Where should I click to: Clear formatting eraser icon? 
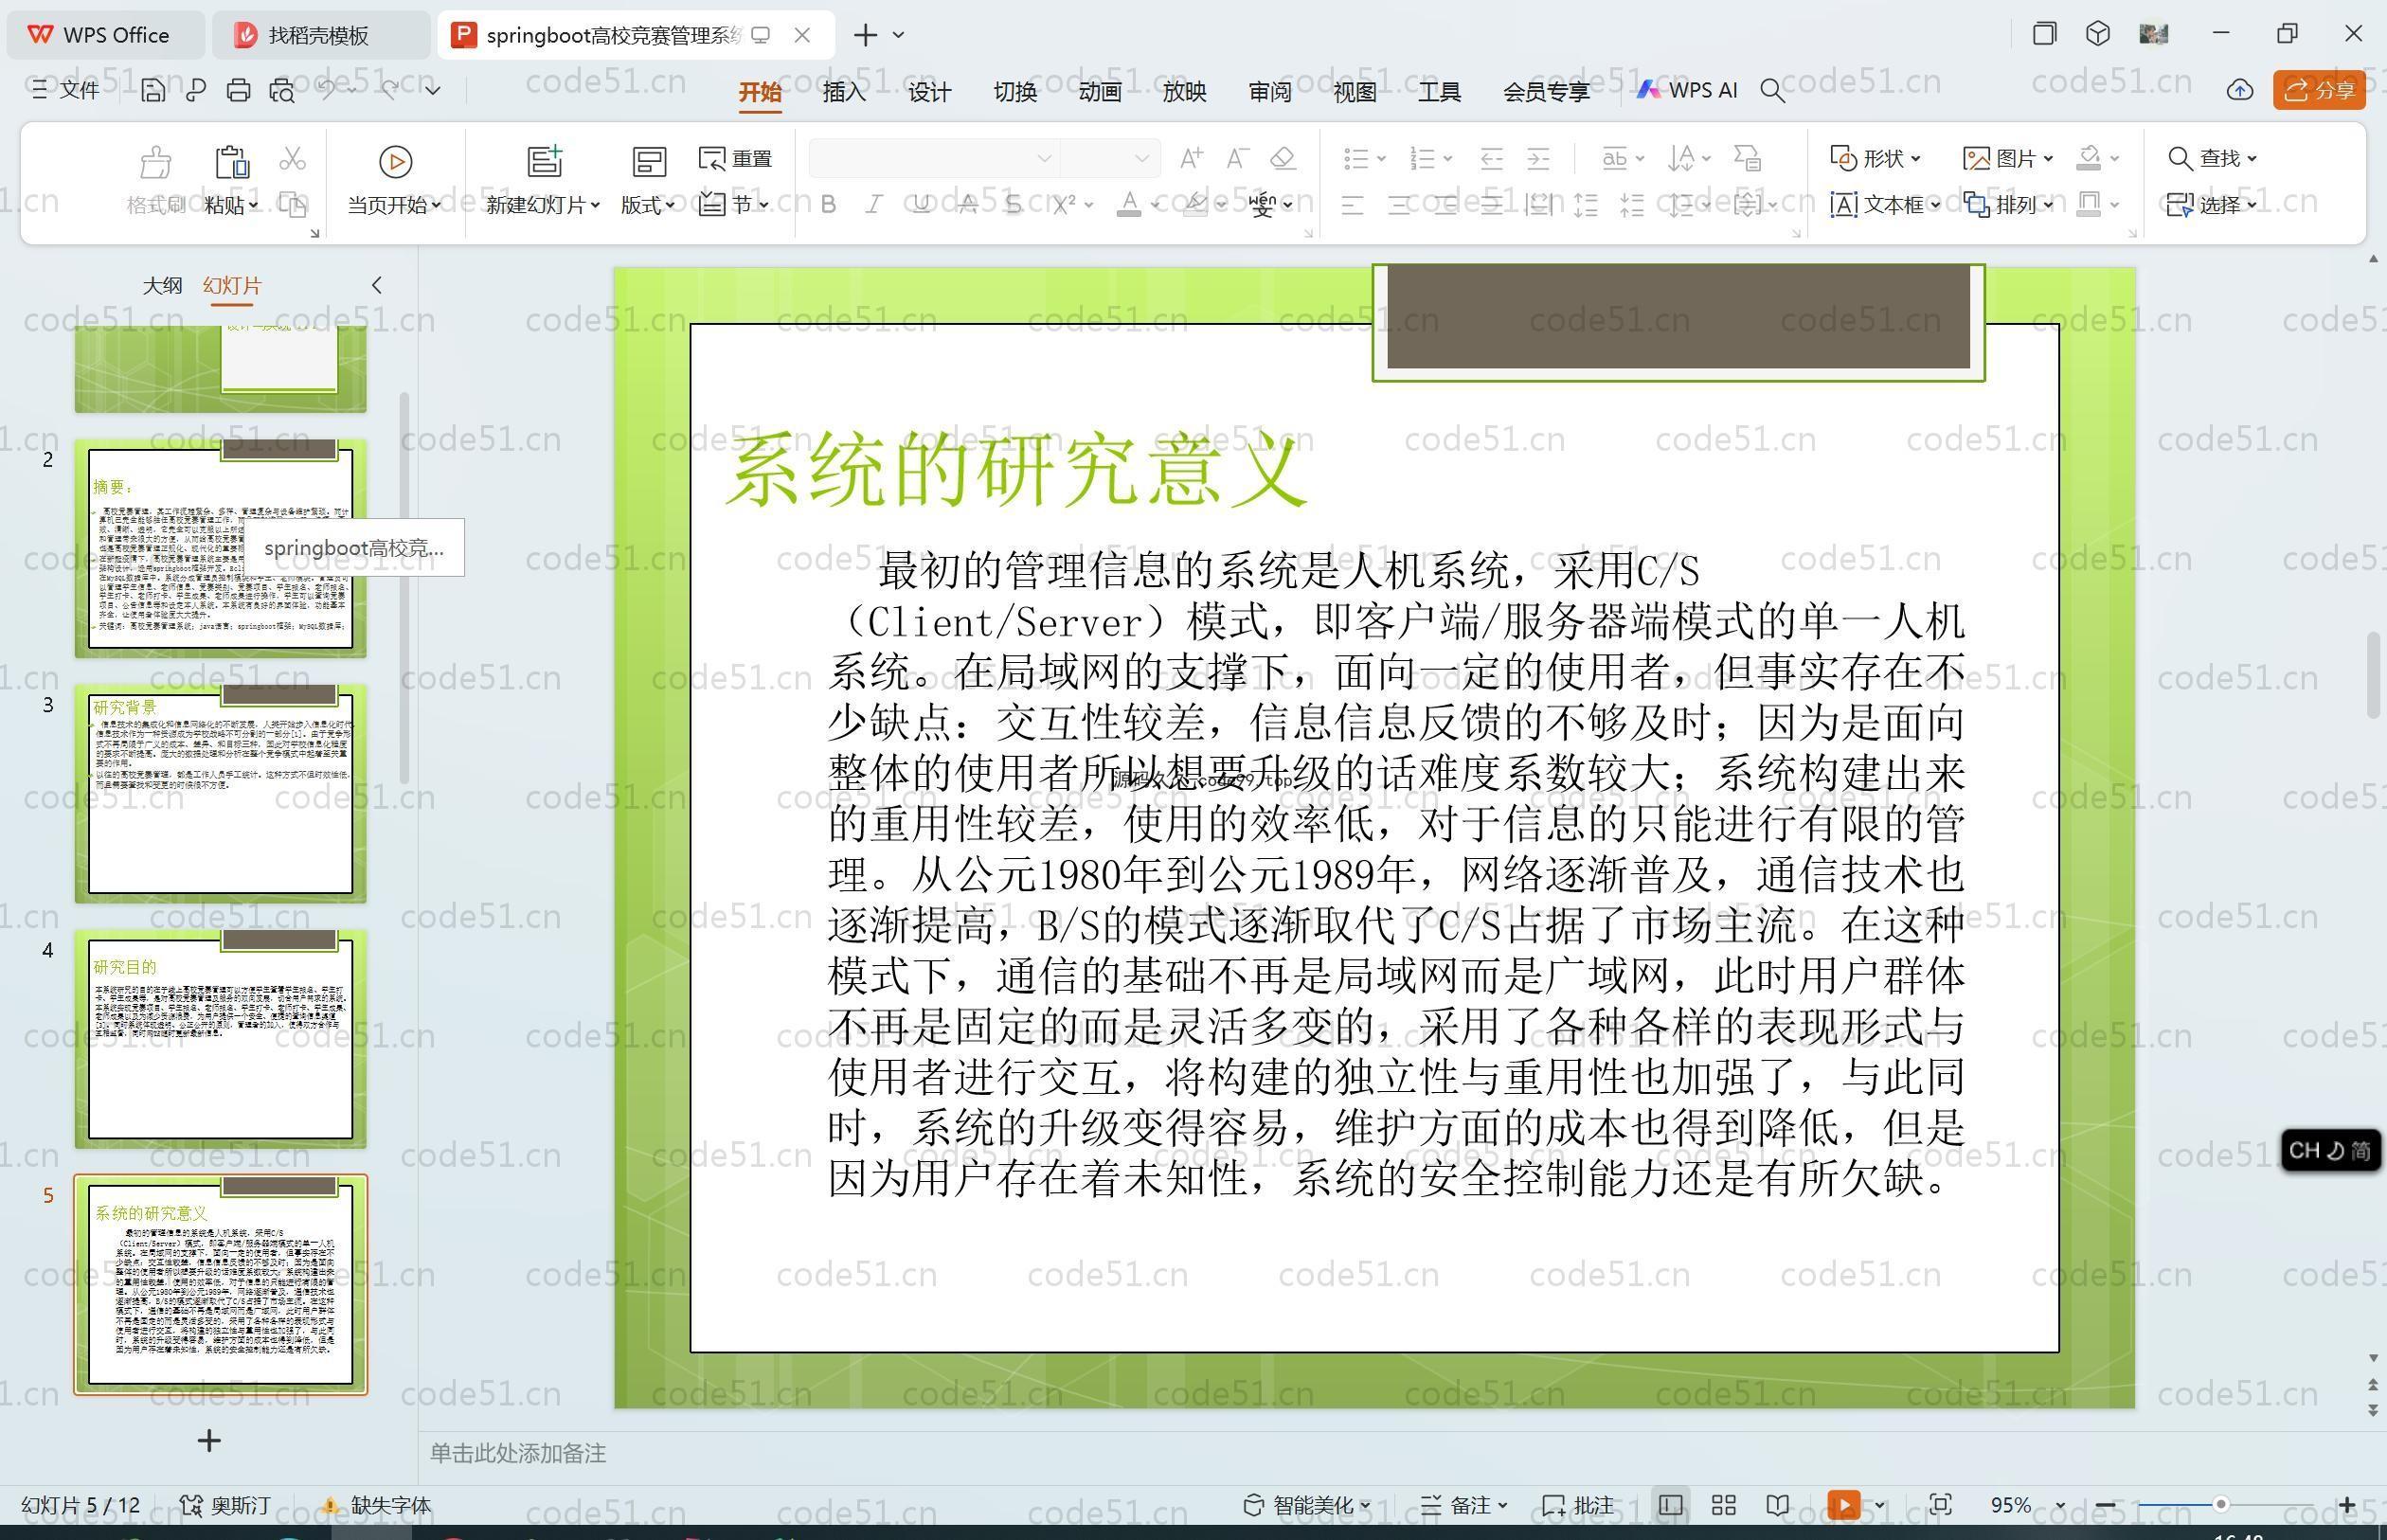[x=1283, y=158]
